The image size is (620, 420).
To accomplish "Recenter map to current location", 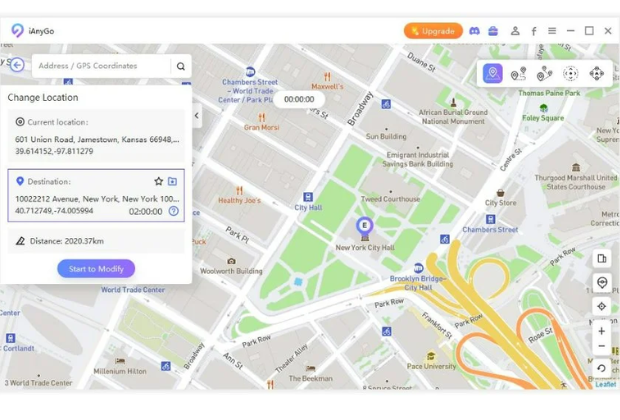I will click(602, 306).
